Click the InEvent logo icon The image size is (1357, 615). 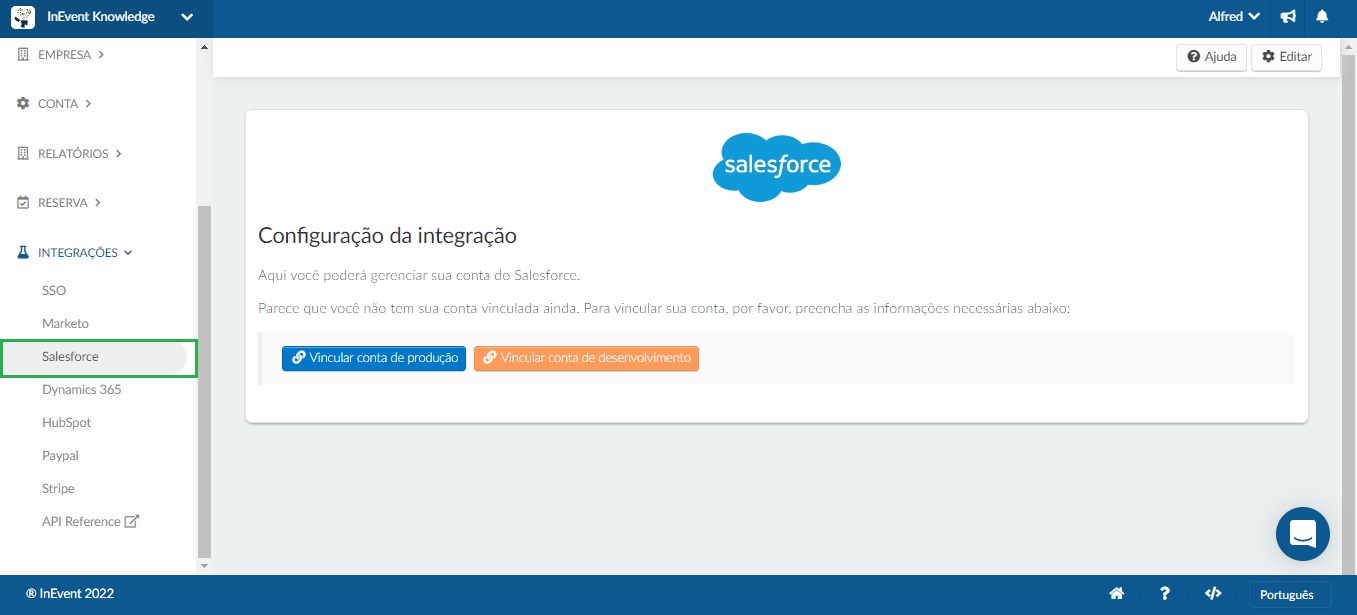pos(22,17)
